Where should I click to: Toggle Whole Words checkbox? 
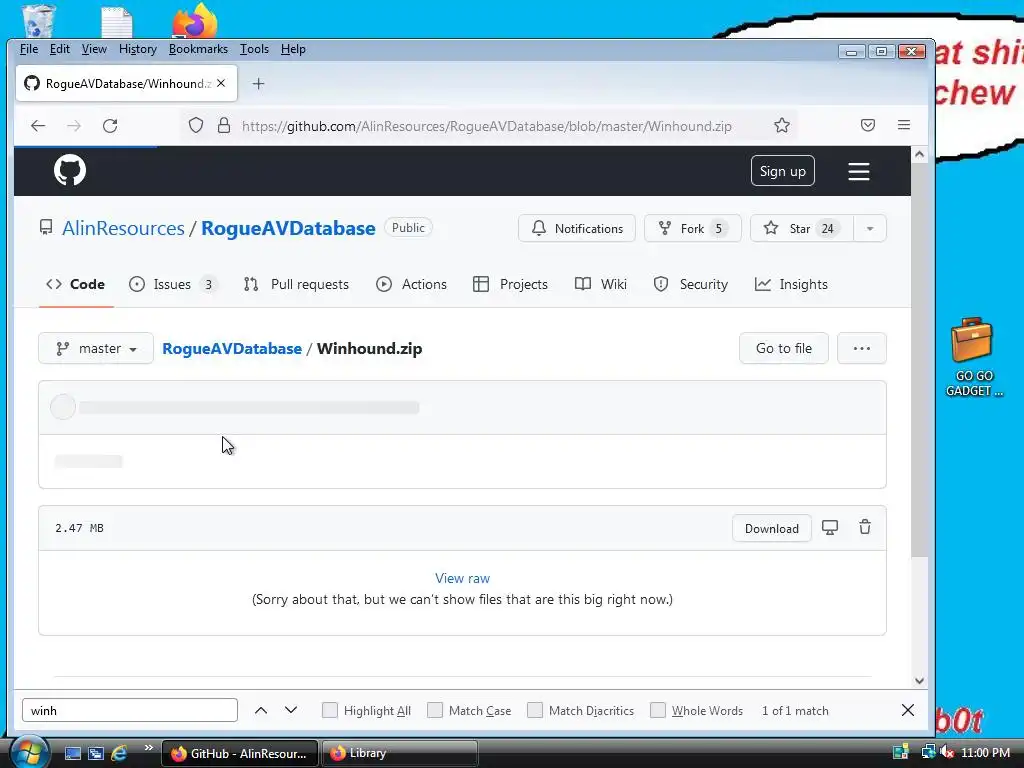click(658, 710)
